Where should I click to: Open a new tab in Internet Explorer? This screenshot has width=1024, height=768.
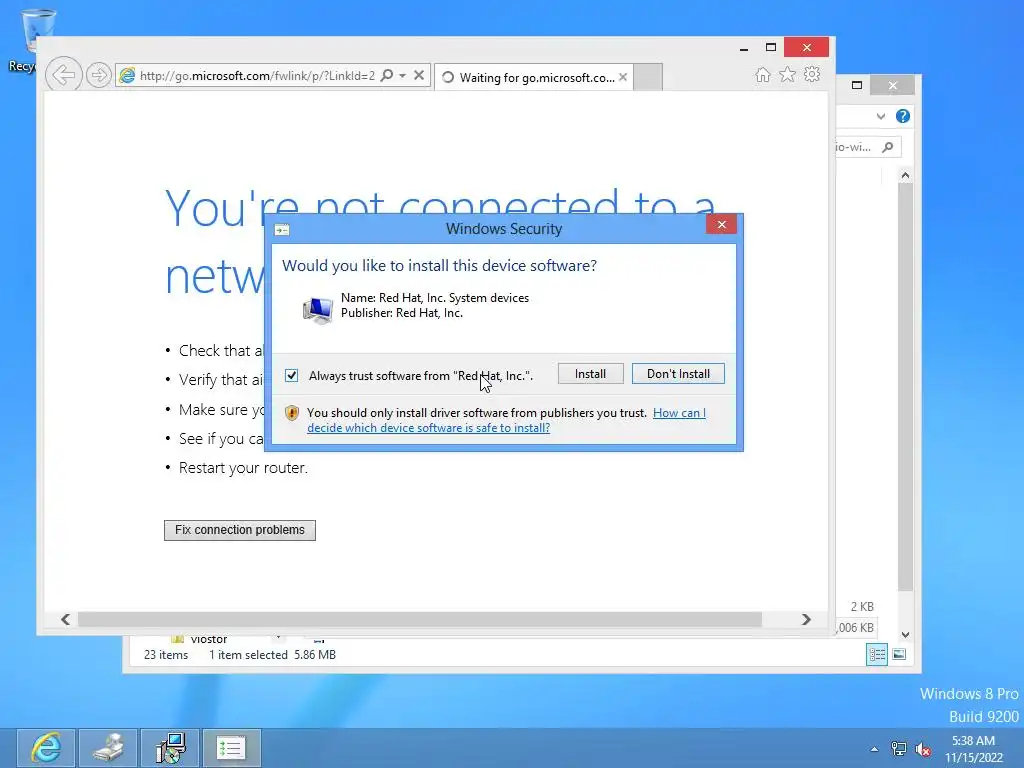[648, 77]
